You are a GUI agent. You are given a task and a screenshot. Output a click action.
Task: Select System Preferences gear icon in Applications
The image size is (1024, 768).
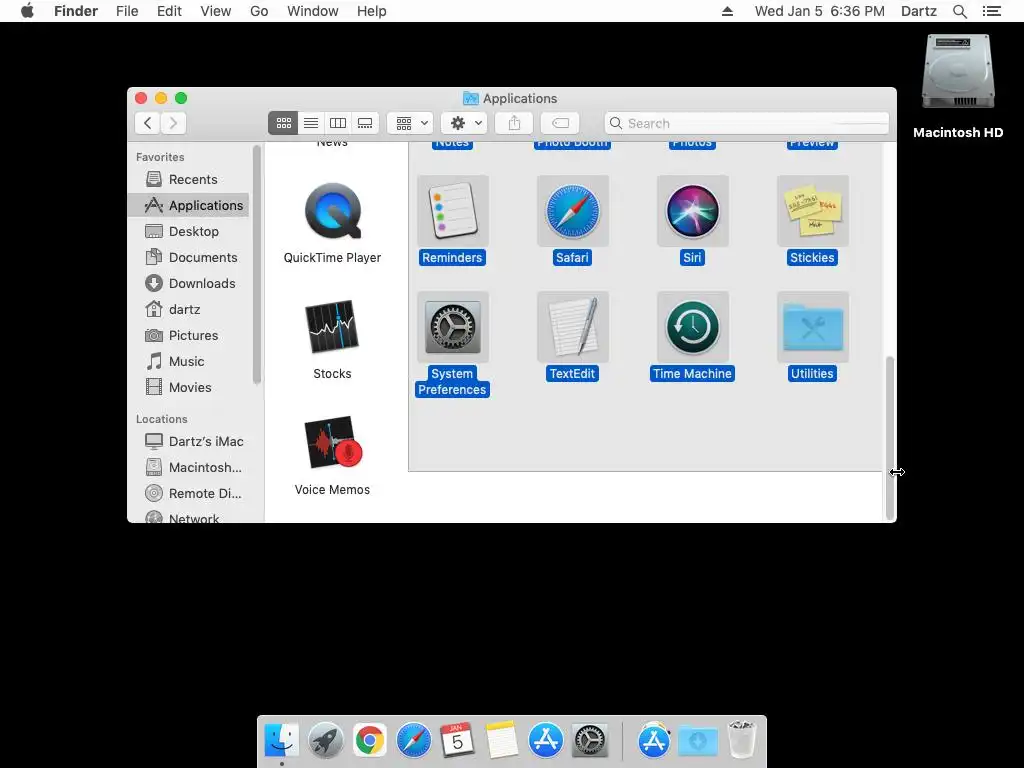(x=453, y=327)
